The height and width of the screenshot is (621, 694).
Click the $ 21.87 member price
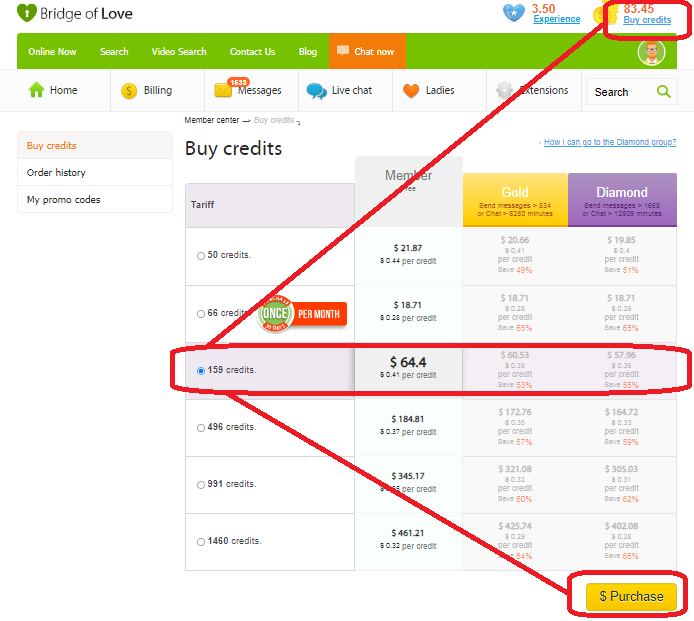click(408, 248)
